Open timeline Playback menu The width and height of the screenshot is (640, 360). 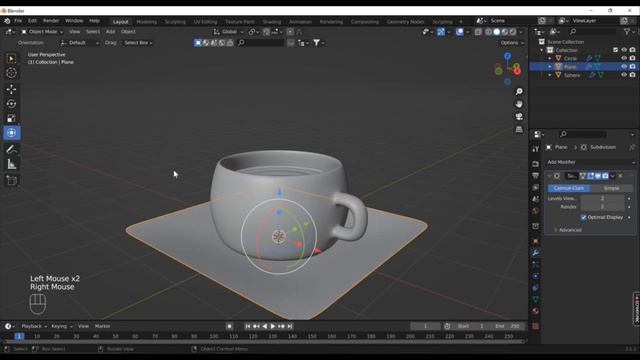click(33, 326)
